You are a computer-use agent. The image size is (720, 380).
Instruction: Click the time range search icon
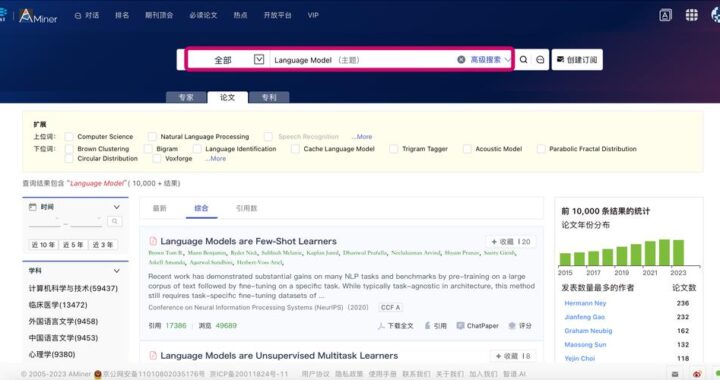[114, 221]
